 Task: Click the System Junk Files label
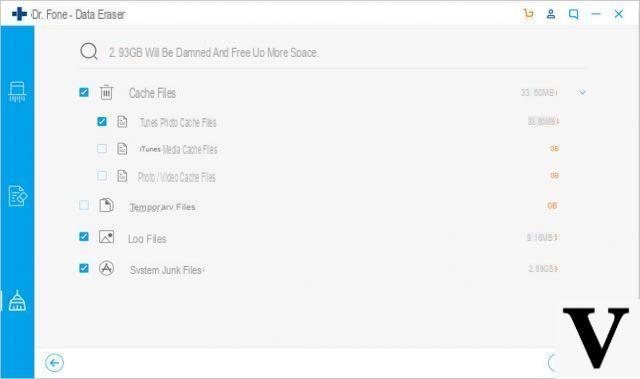pyautogui.click(x=166, y=270)
